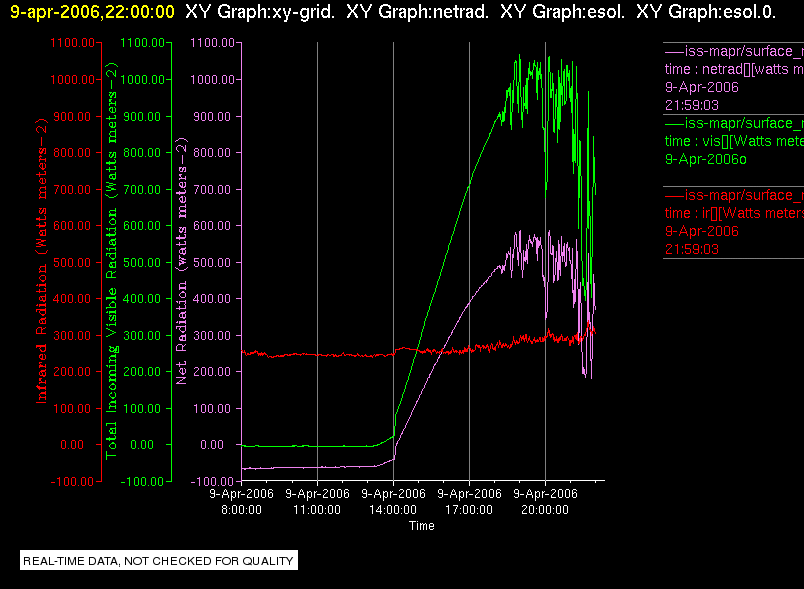
Task: Click the real-time data quality notice box
Action: point(159,560)
